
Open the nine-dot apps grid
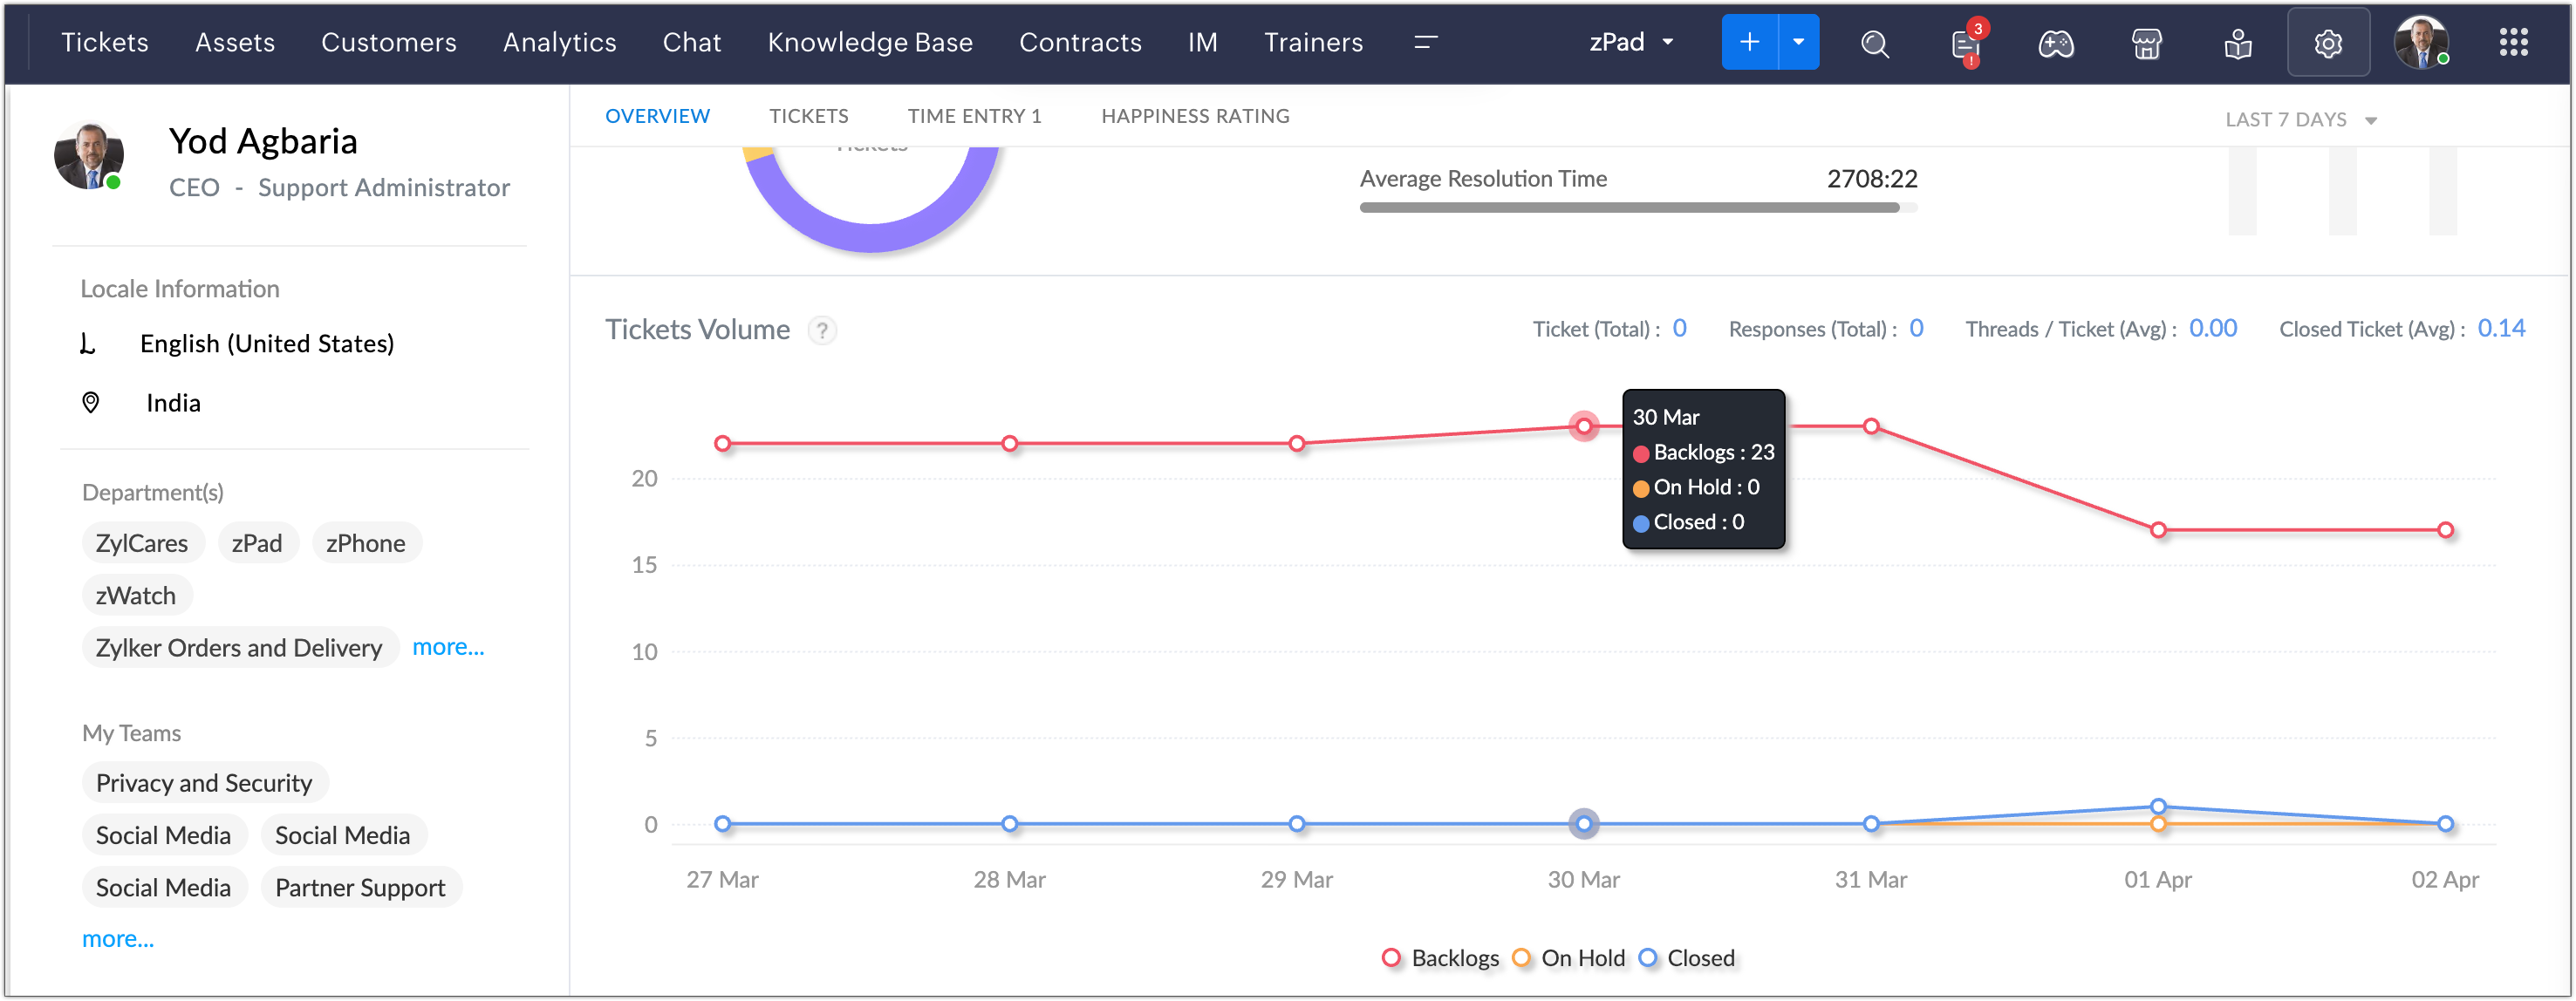[x=2513, y=43]
